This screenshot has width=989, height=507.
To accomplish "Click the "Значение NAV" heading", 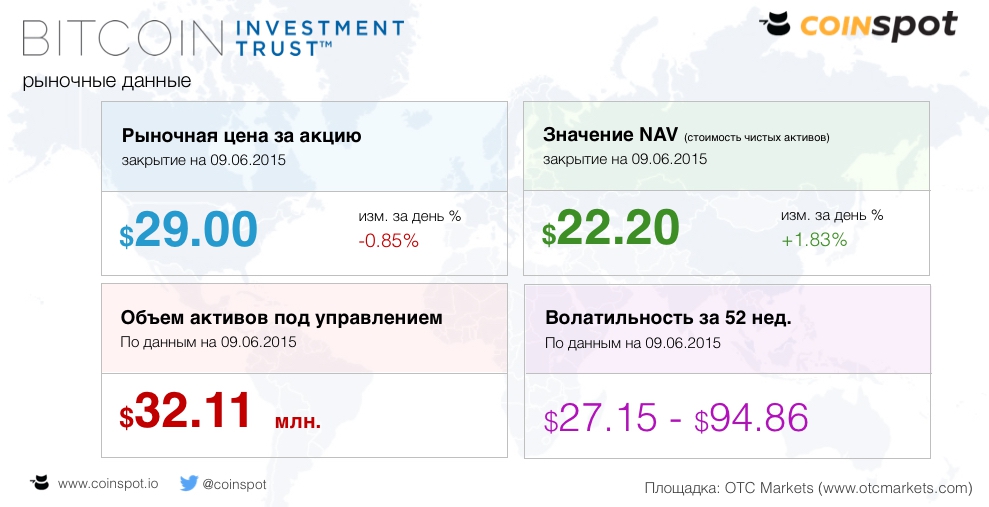I will click(x=611, y=135).
